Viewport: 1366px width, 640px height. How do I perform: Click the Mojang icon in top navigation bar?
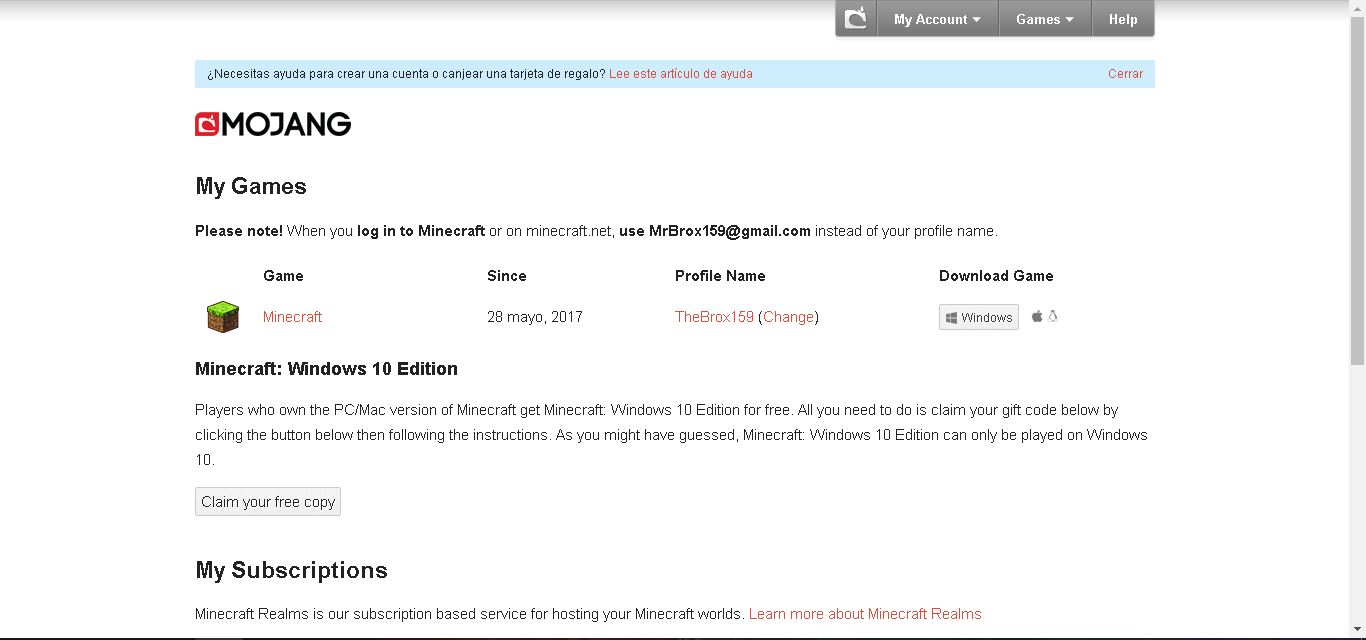click(x=856, y=19)
